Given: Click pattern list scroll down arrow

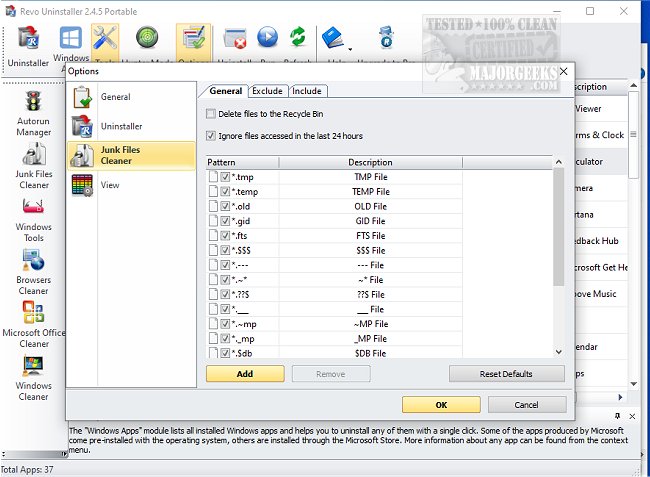Looking at the screenshot, I should pyautogui.click(x=559, y=352).
